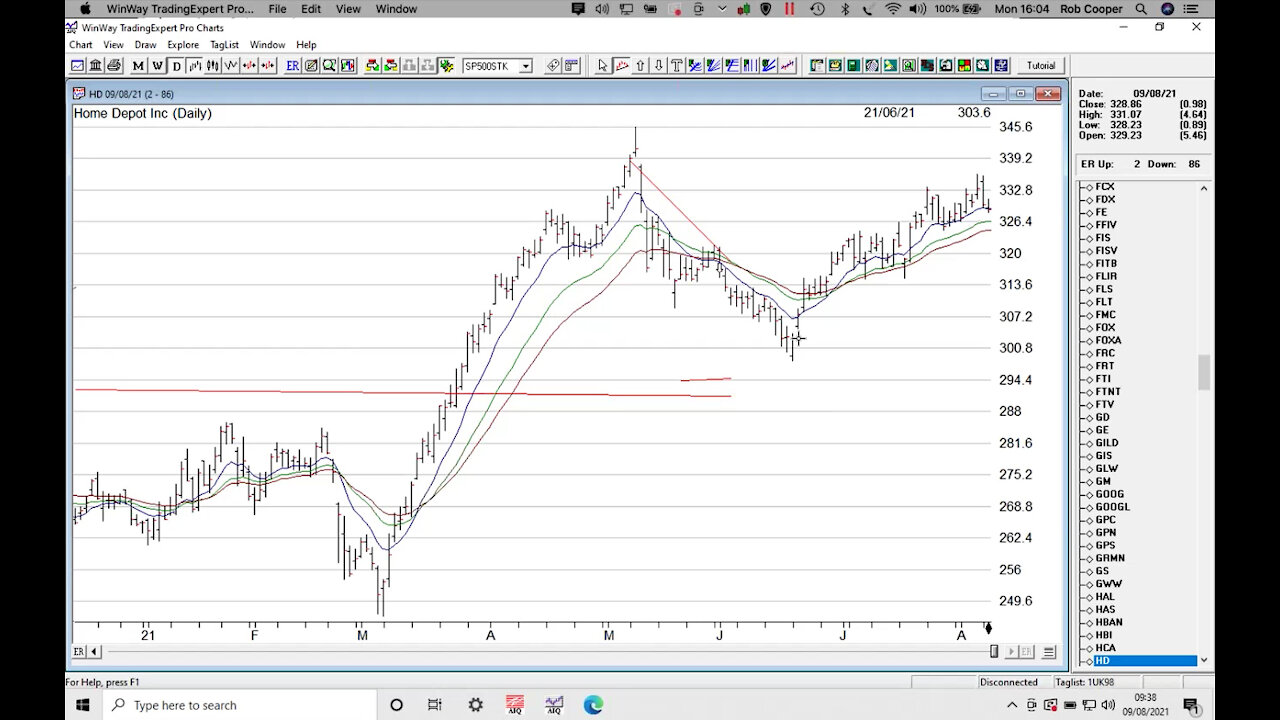
Task: Select GE in the ticker list
Action: (x=1102, y=430)
